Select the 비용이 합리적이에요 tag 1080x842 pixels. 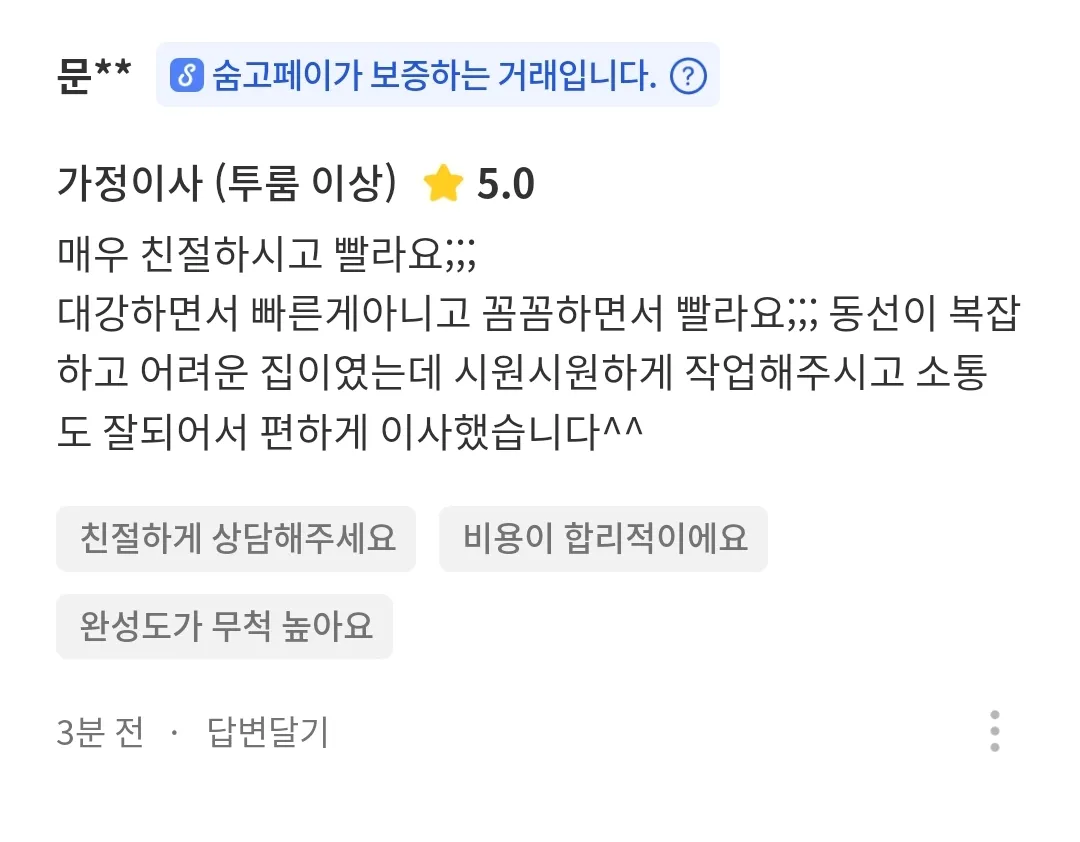coord(603,538)
